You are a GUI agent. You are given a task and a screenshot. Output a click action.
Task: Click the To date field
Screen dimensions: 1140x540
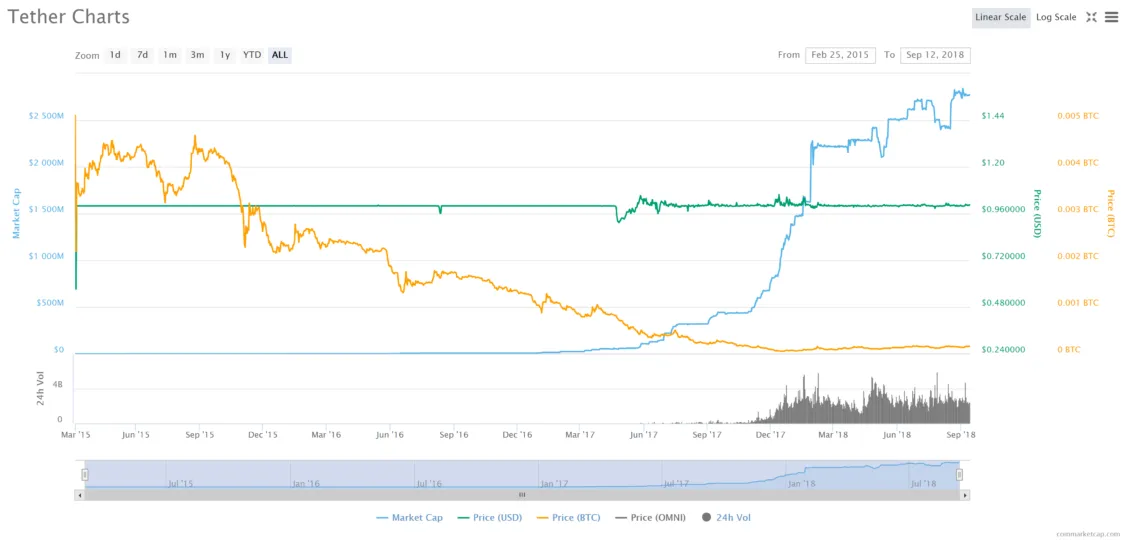pos(934,55)
